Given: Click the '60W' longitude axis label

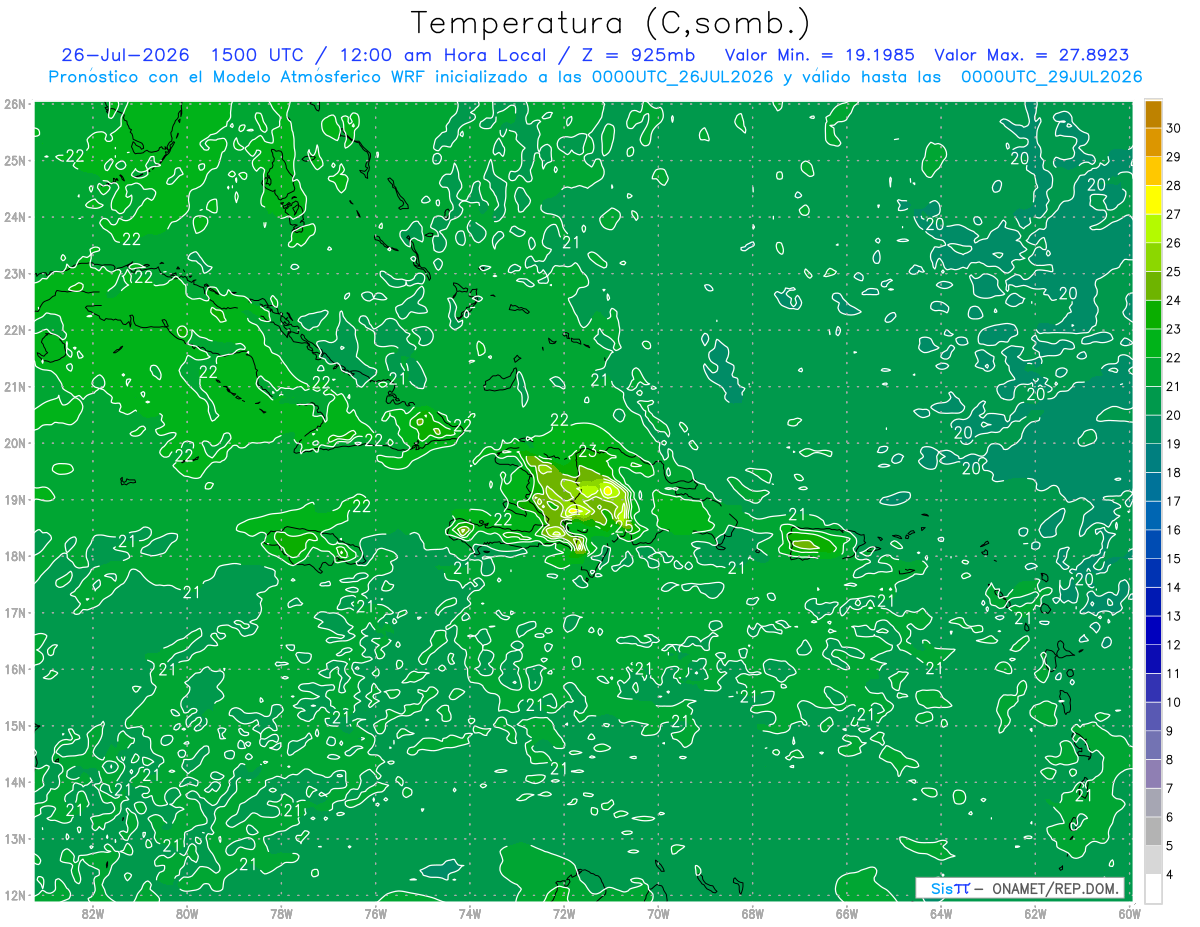Looking at the screenshot, I should (1130, 912).
